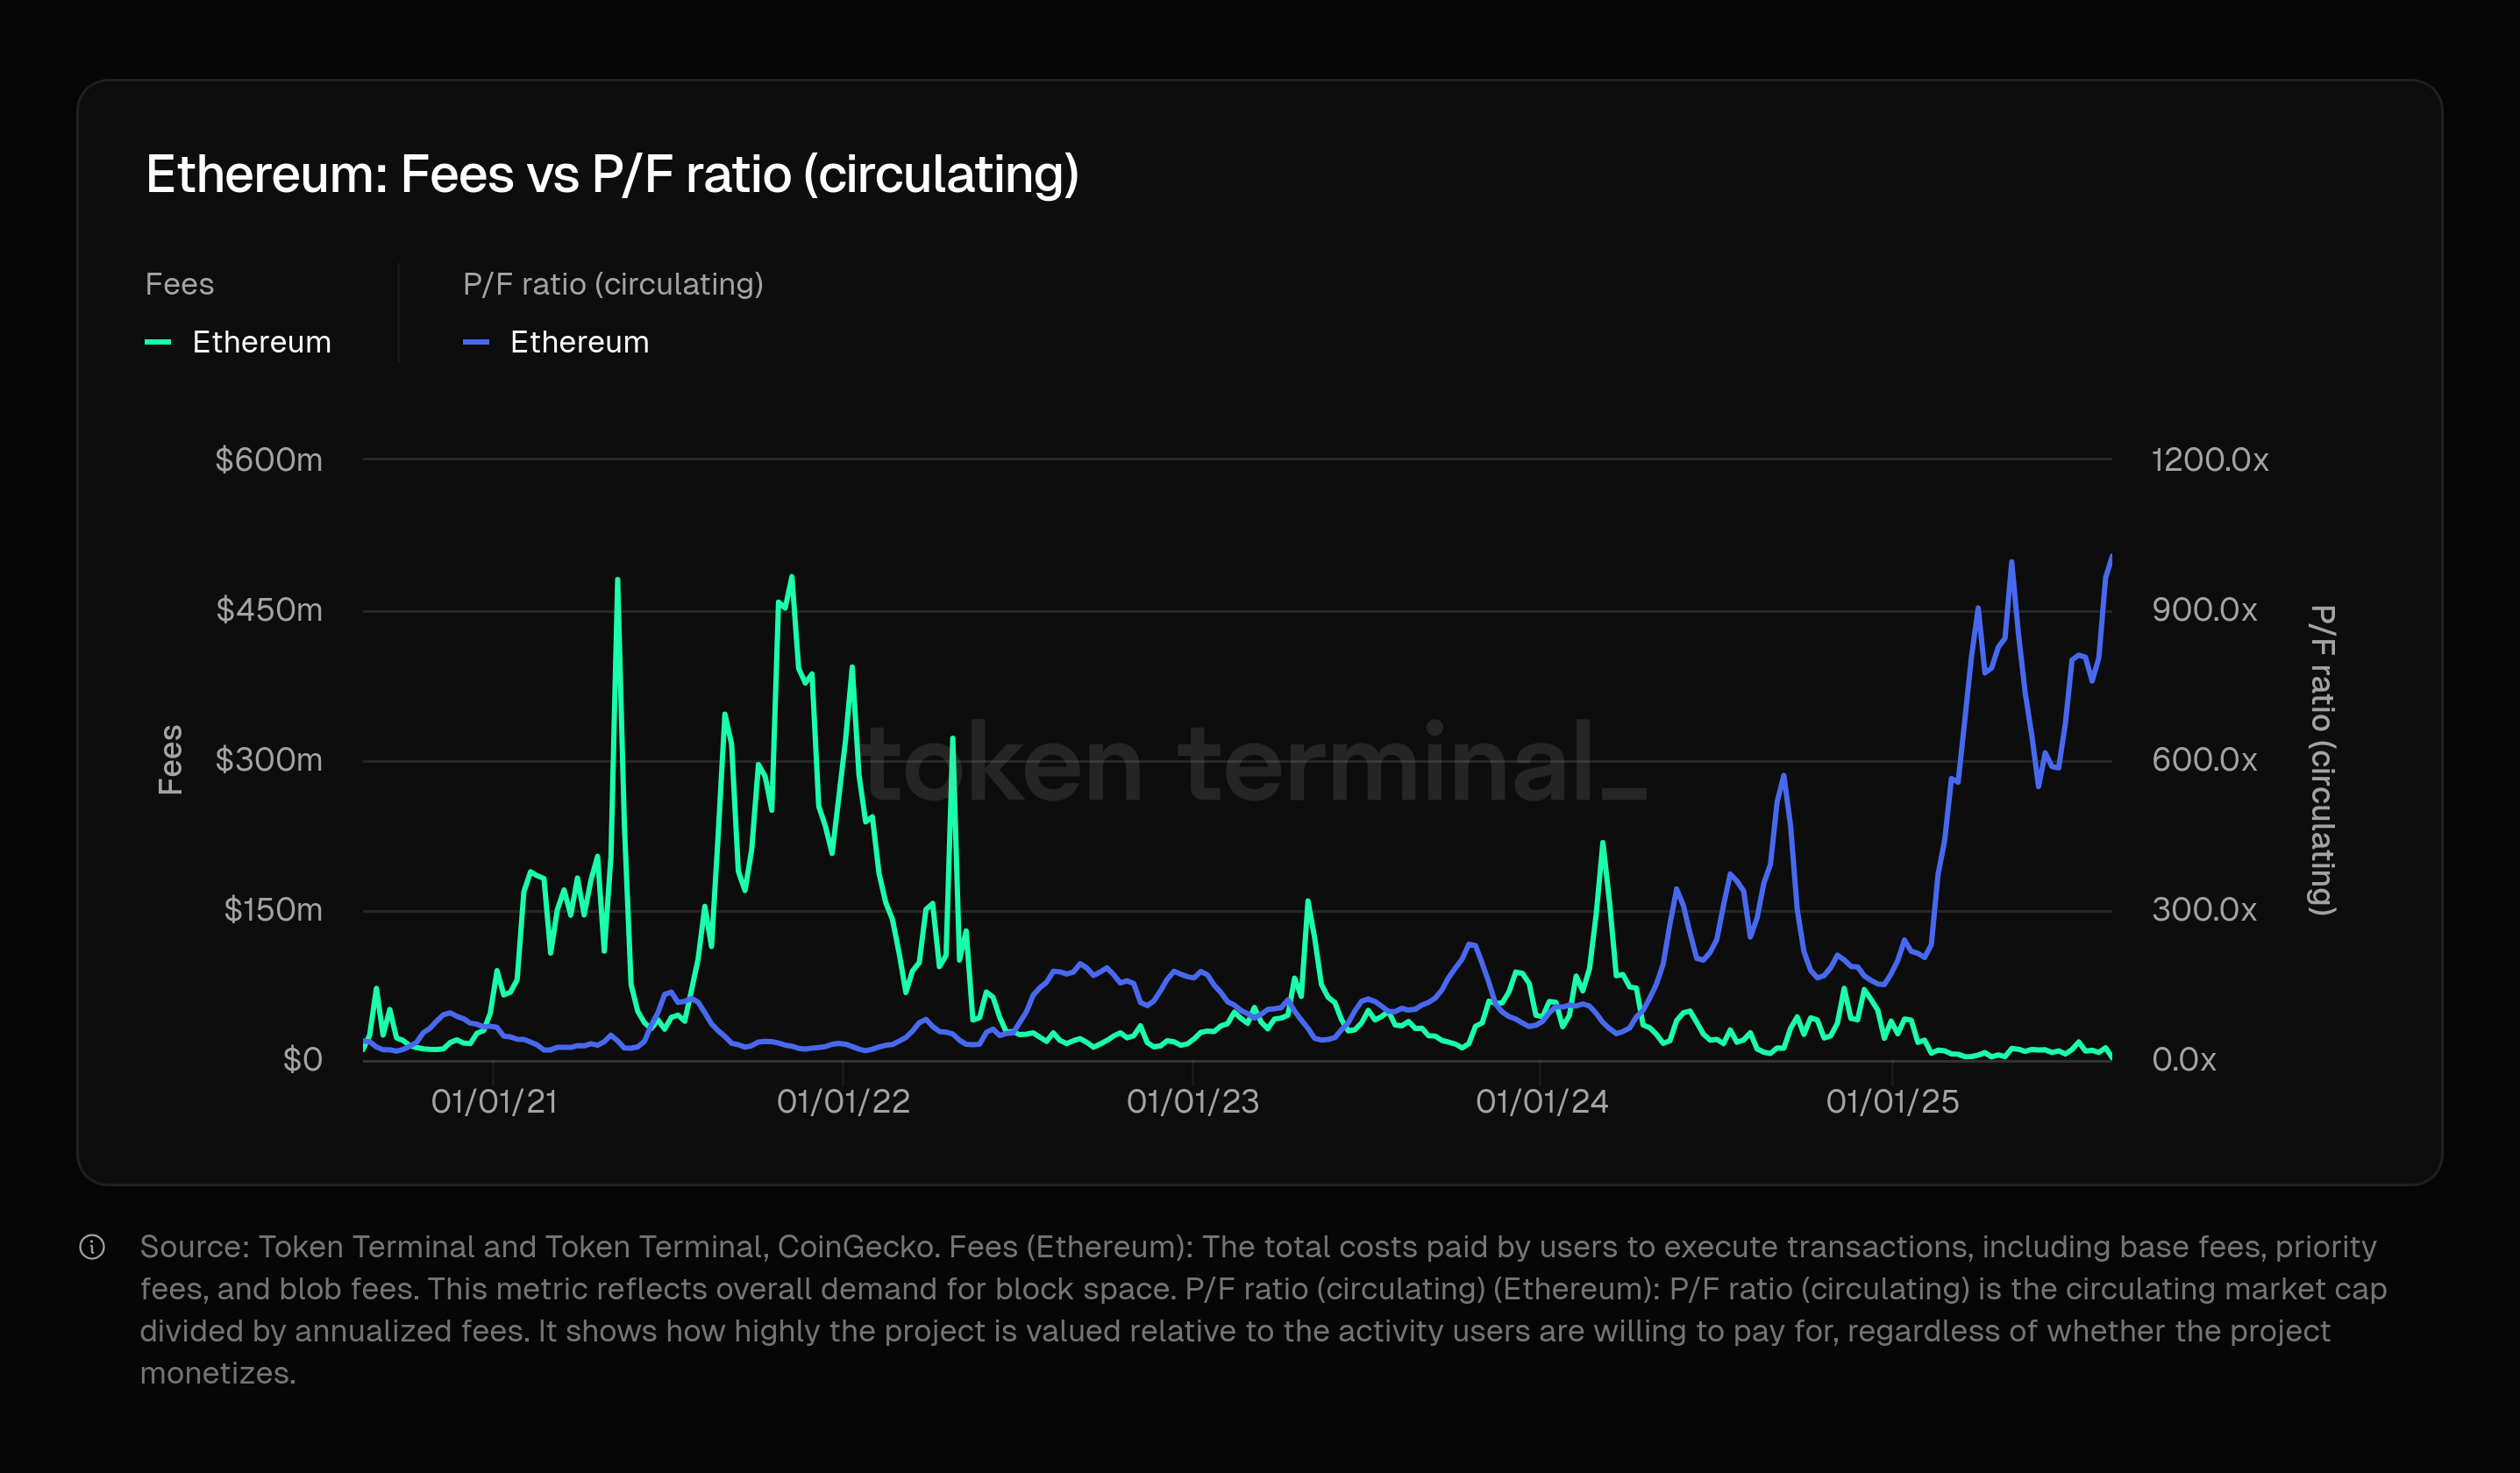Click the info icon beside the source note
The width and height of the screenshot is (2520, 1473).
coord(92,1247)
